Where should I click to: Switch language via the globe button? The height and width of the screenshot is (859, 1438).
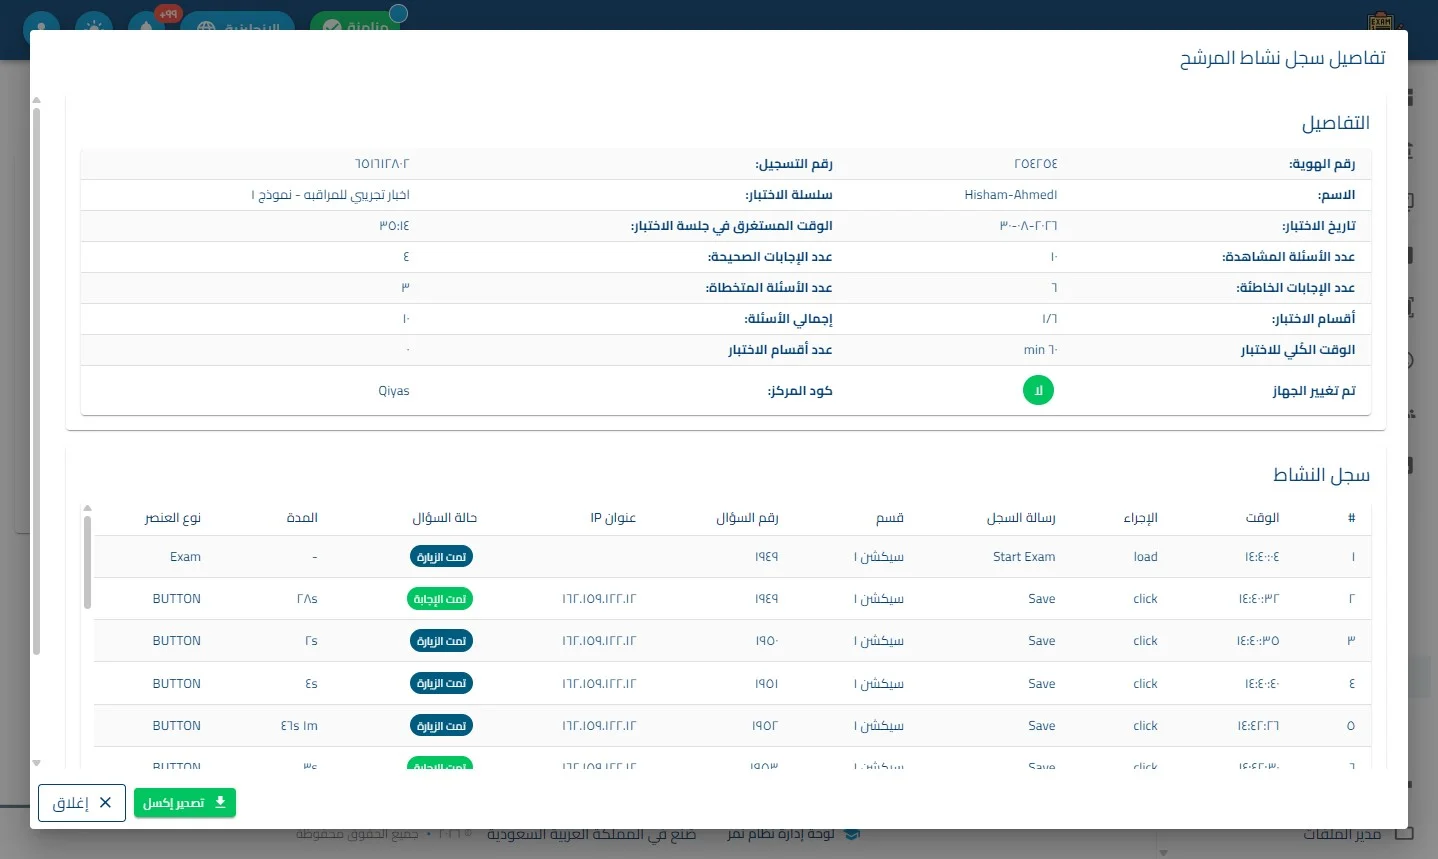click(238, 25)
